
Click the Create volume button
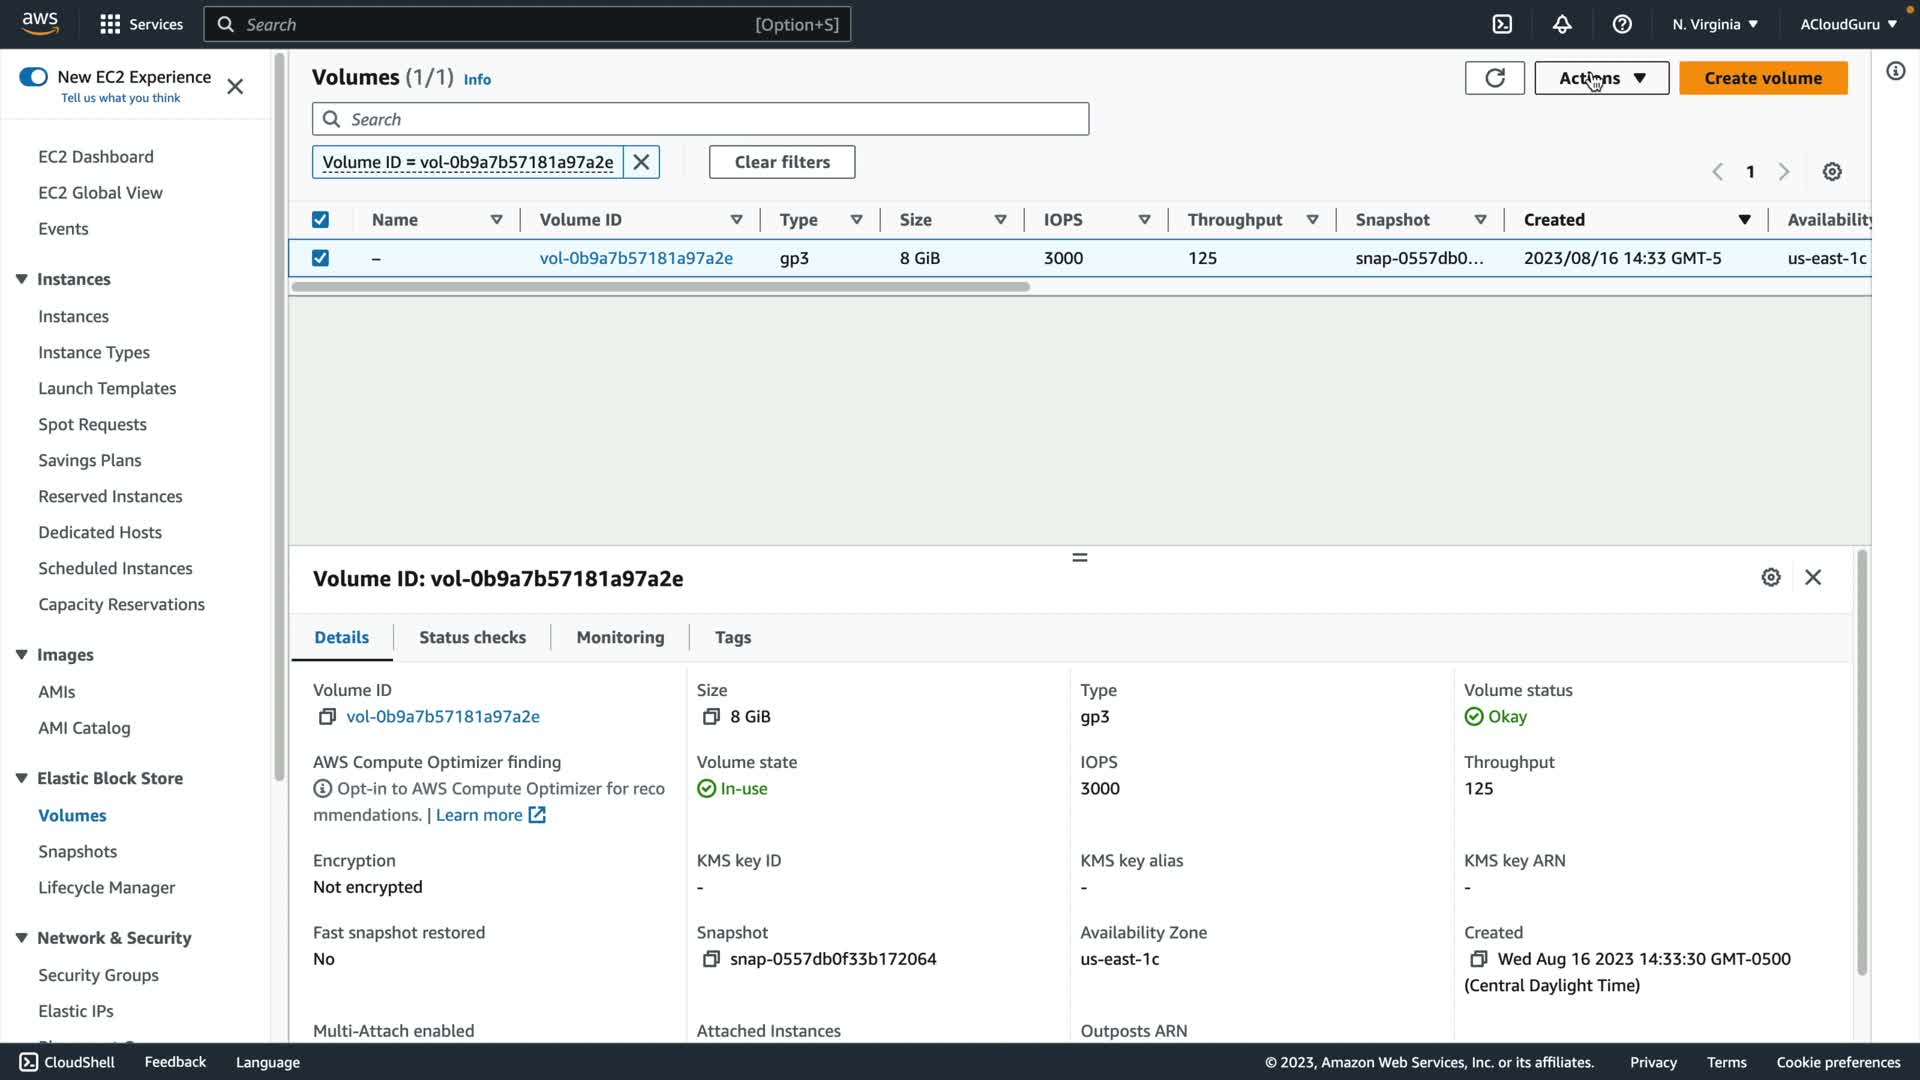1762,78
